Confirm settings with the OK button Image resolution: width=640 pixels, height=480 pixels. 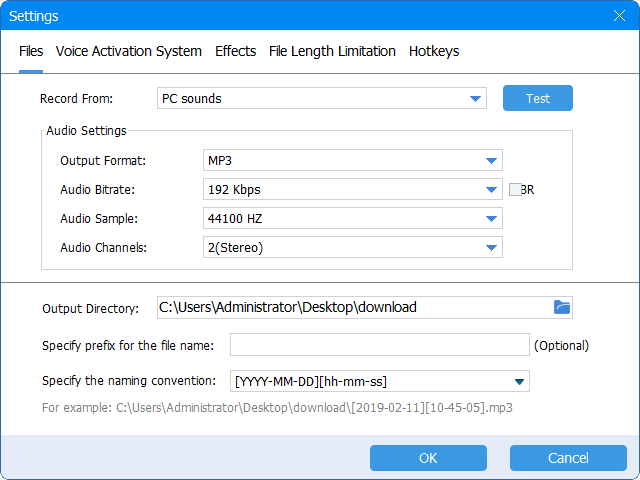(x=428, y=458)
